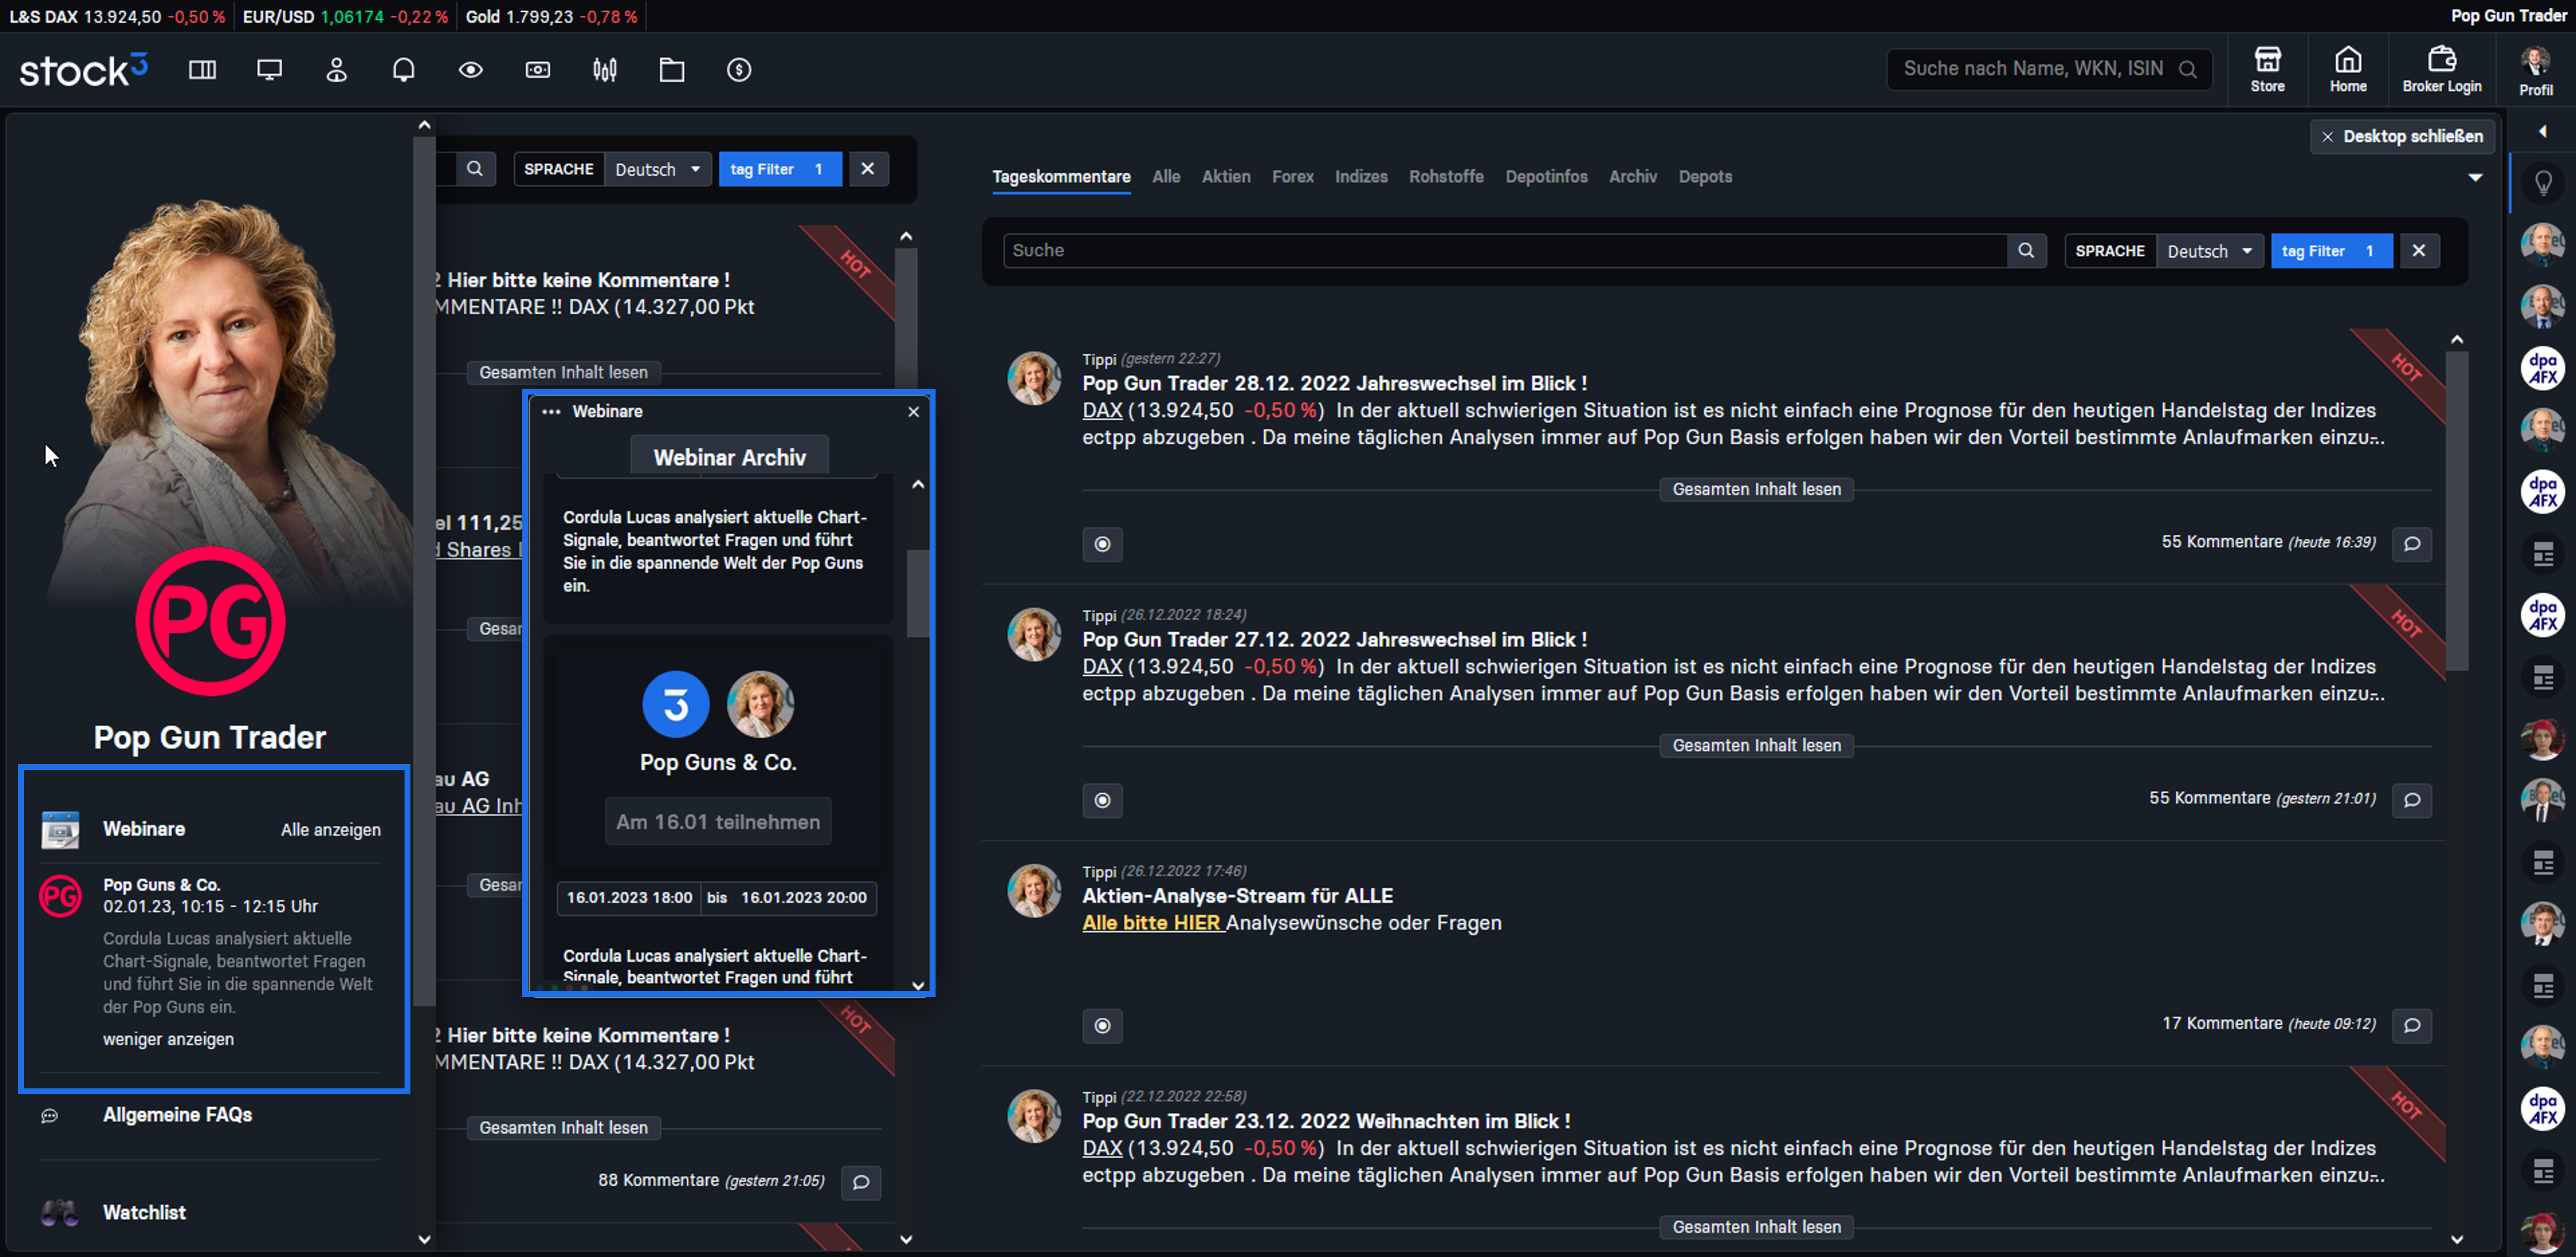This screenshot has height=1257, width=2576.
Task: Open Deutsch language dropdown in left feed
Action: (657, 169)
